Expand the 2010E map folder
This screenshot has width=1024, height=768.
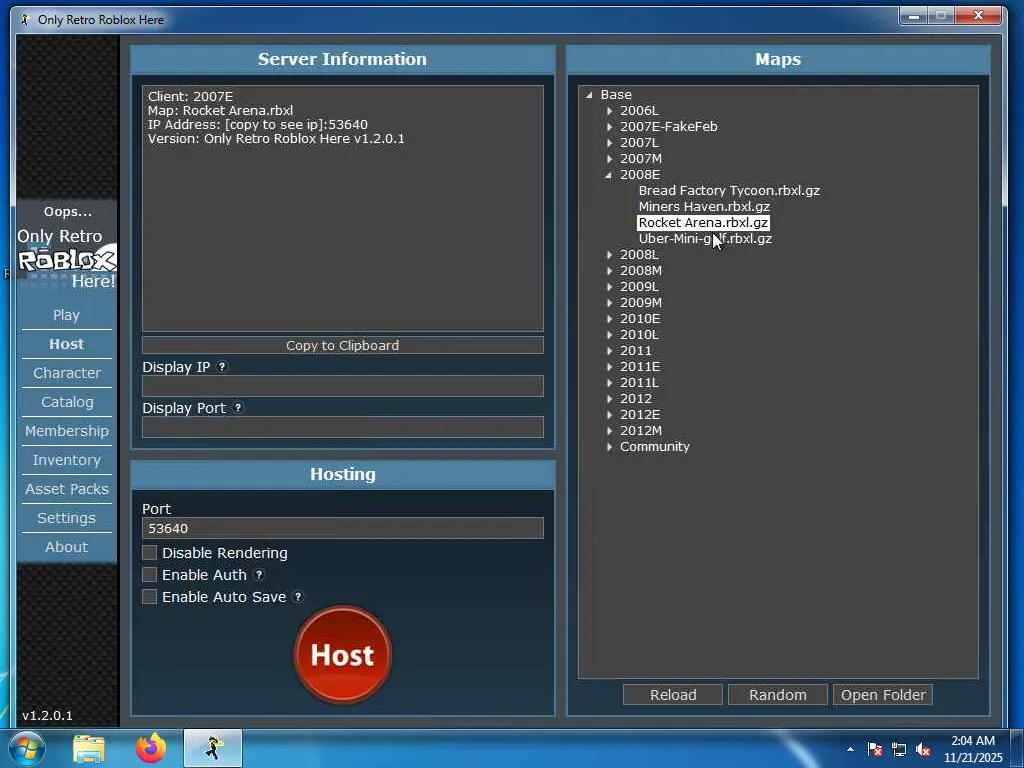pos(609,319)
